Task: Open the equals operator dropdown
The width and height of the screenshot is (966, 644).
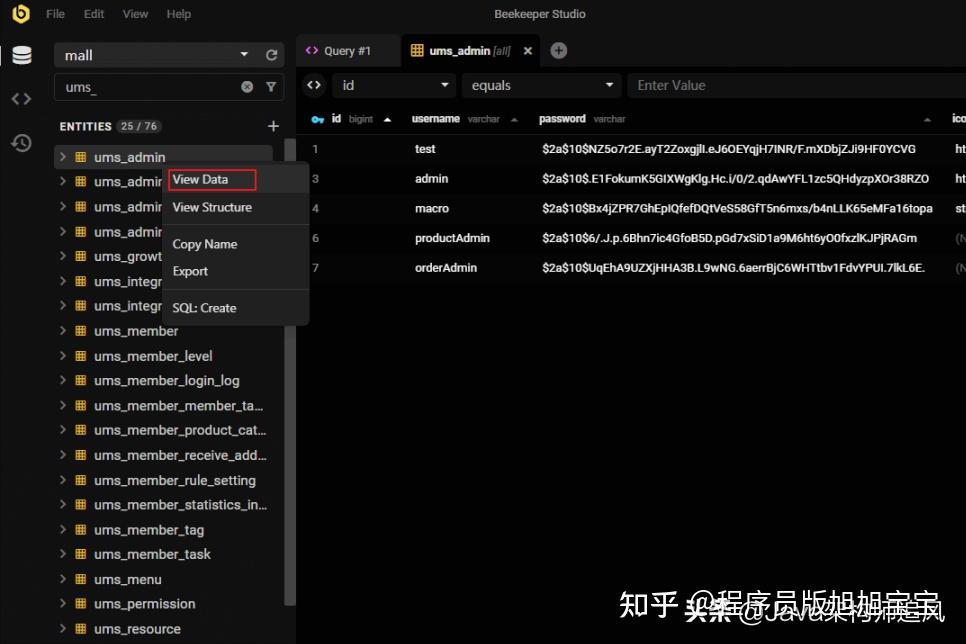Action: 541,85
